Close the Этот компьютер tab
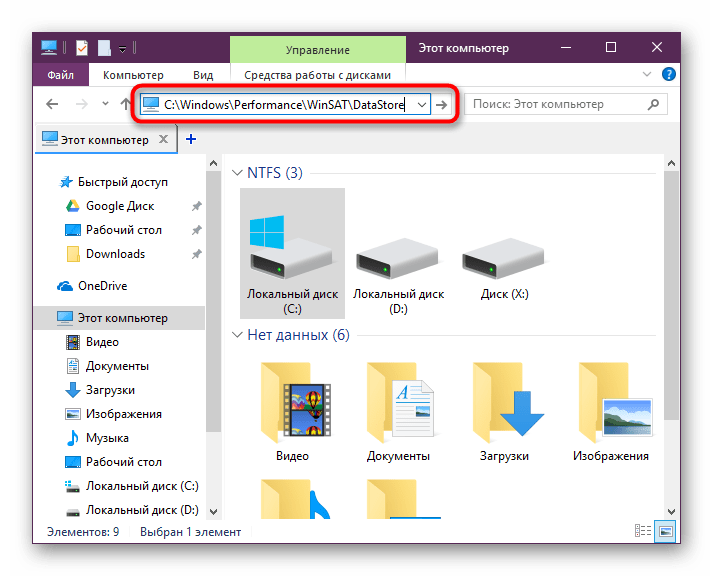The image size is (713, 576). [163, 139]
